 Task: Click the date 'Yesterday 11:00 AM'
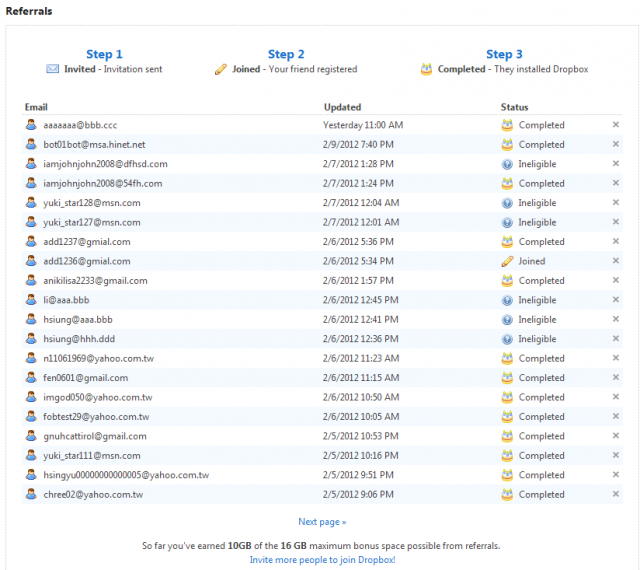(x=363, y=125)
